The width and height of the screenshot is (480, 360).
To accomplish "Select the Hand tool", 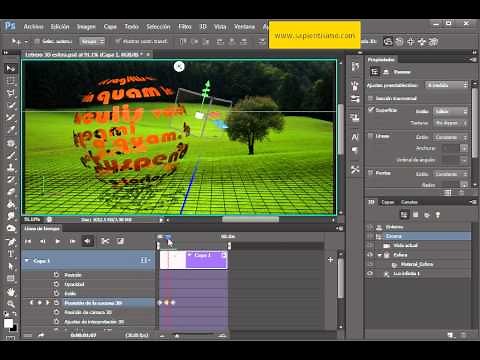I will (11, 292).
